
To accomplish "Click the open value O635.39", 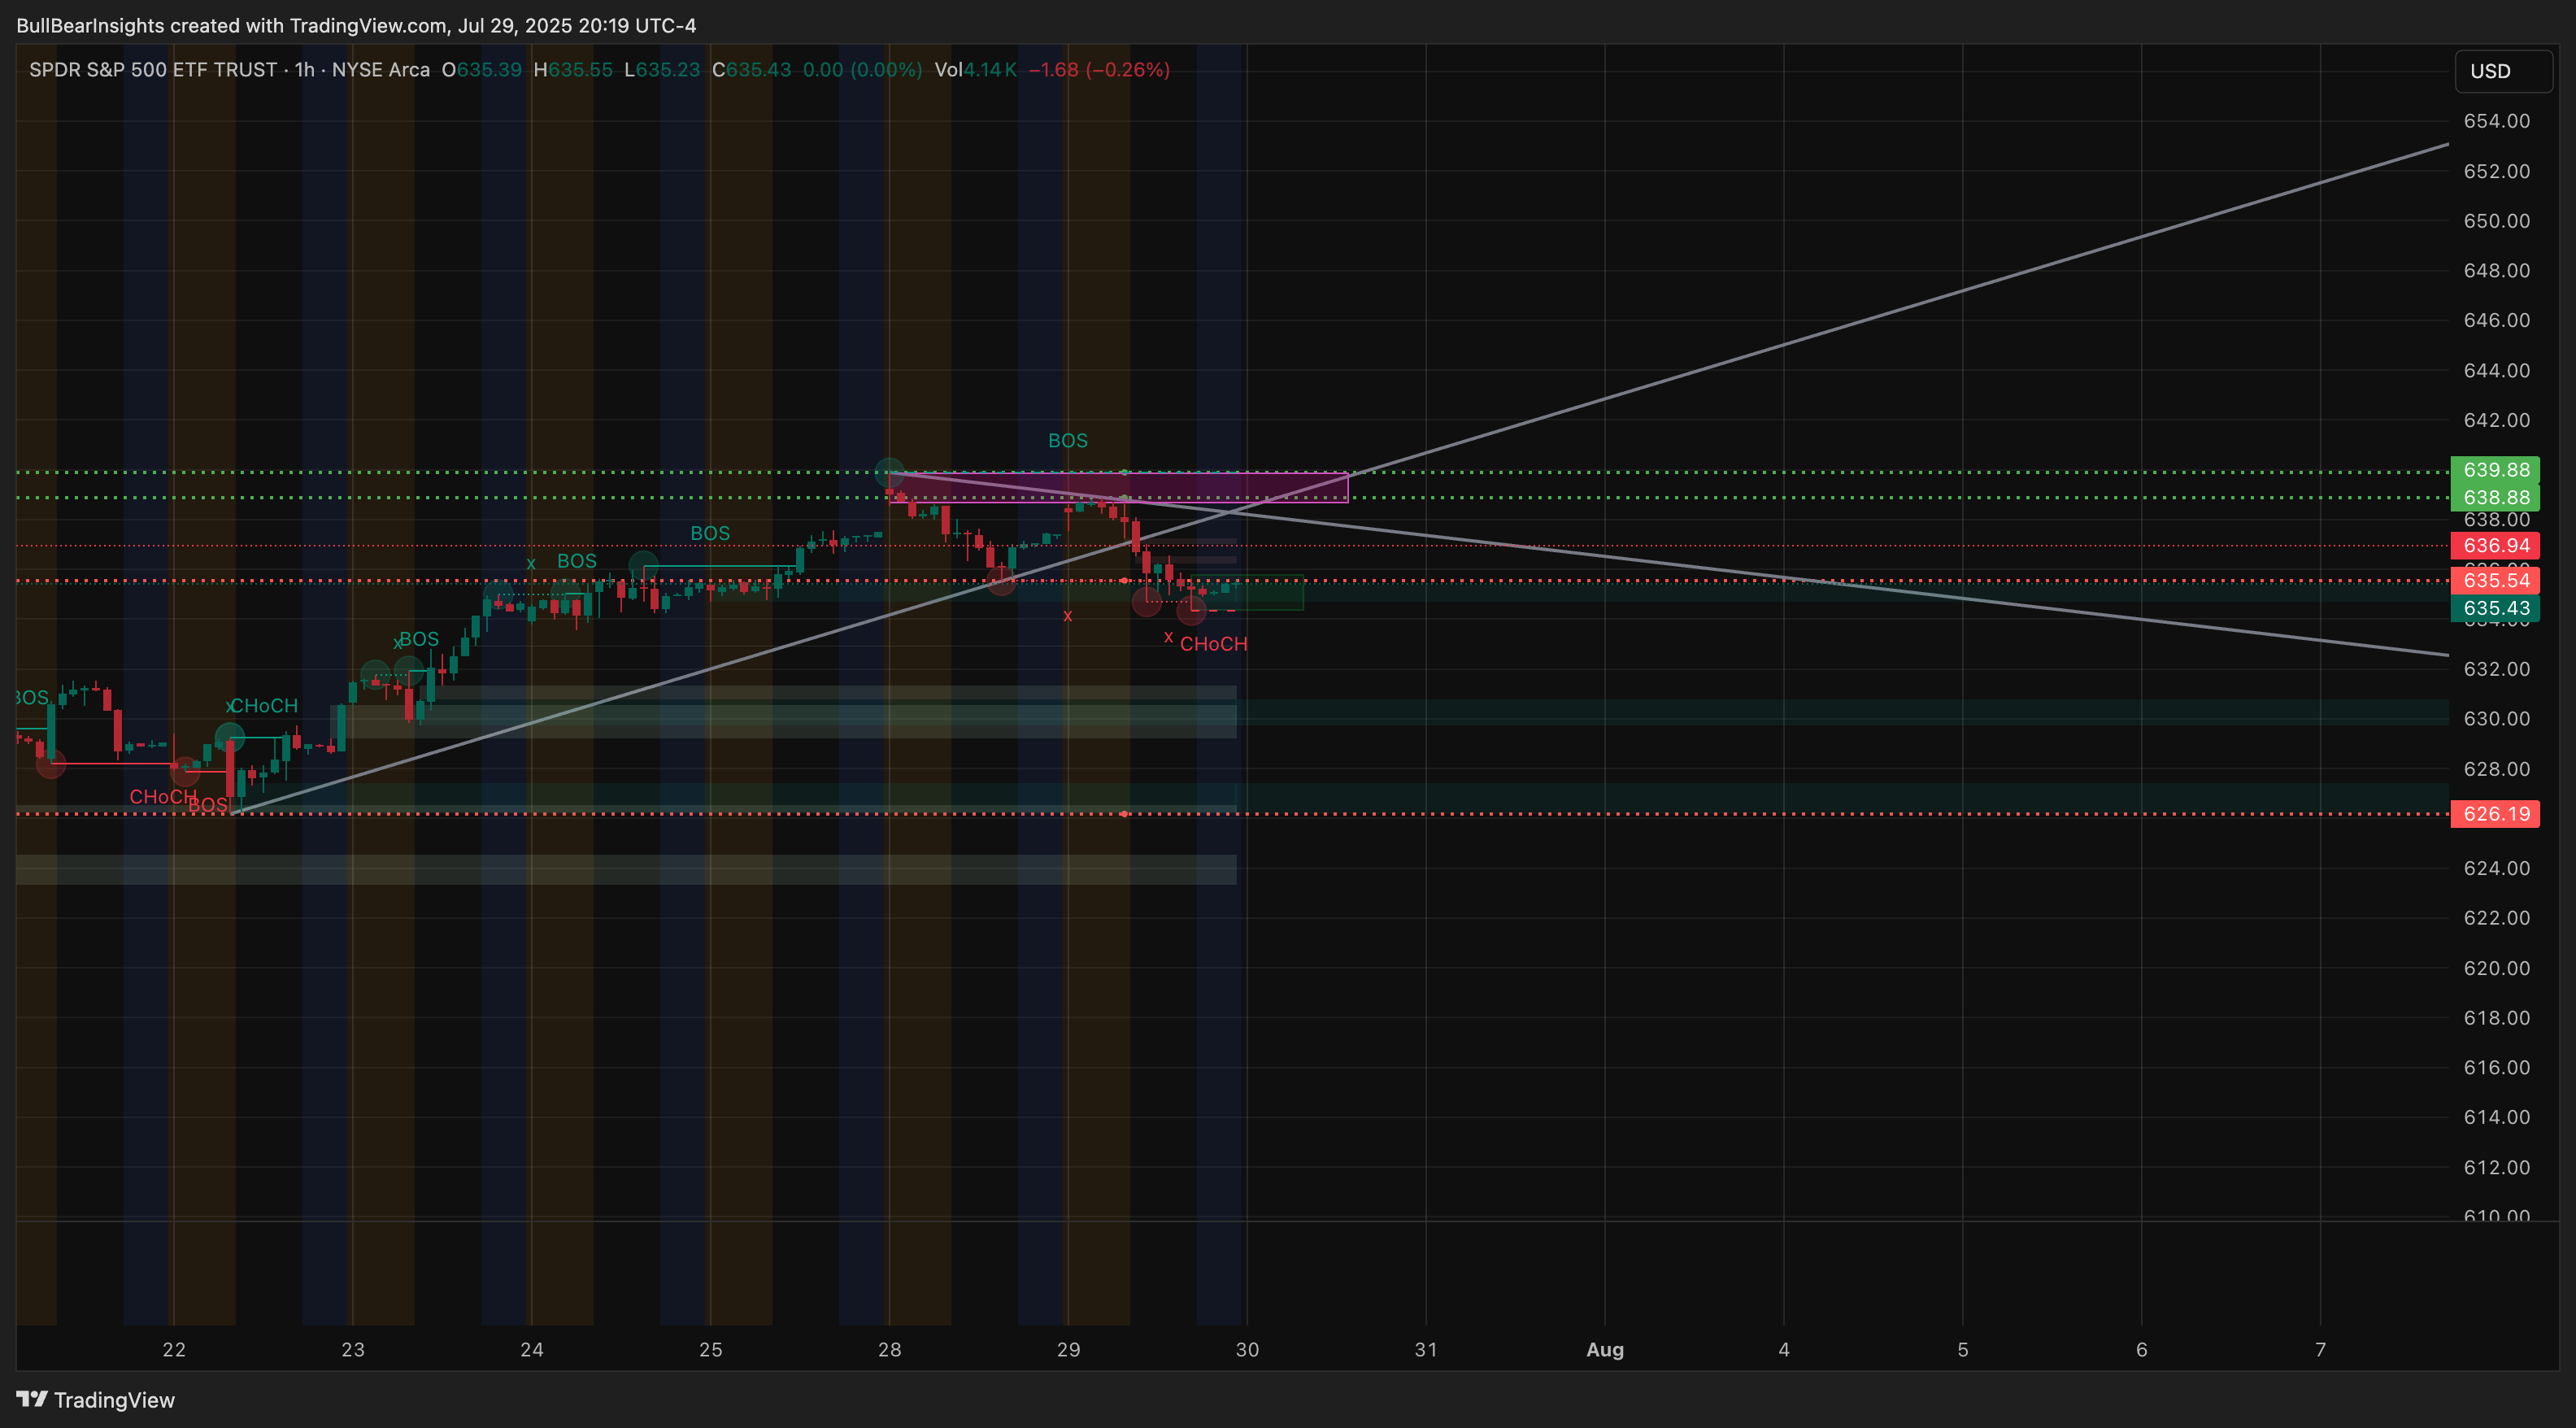I will pyautogui.click(x=482, y=70).
